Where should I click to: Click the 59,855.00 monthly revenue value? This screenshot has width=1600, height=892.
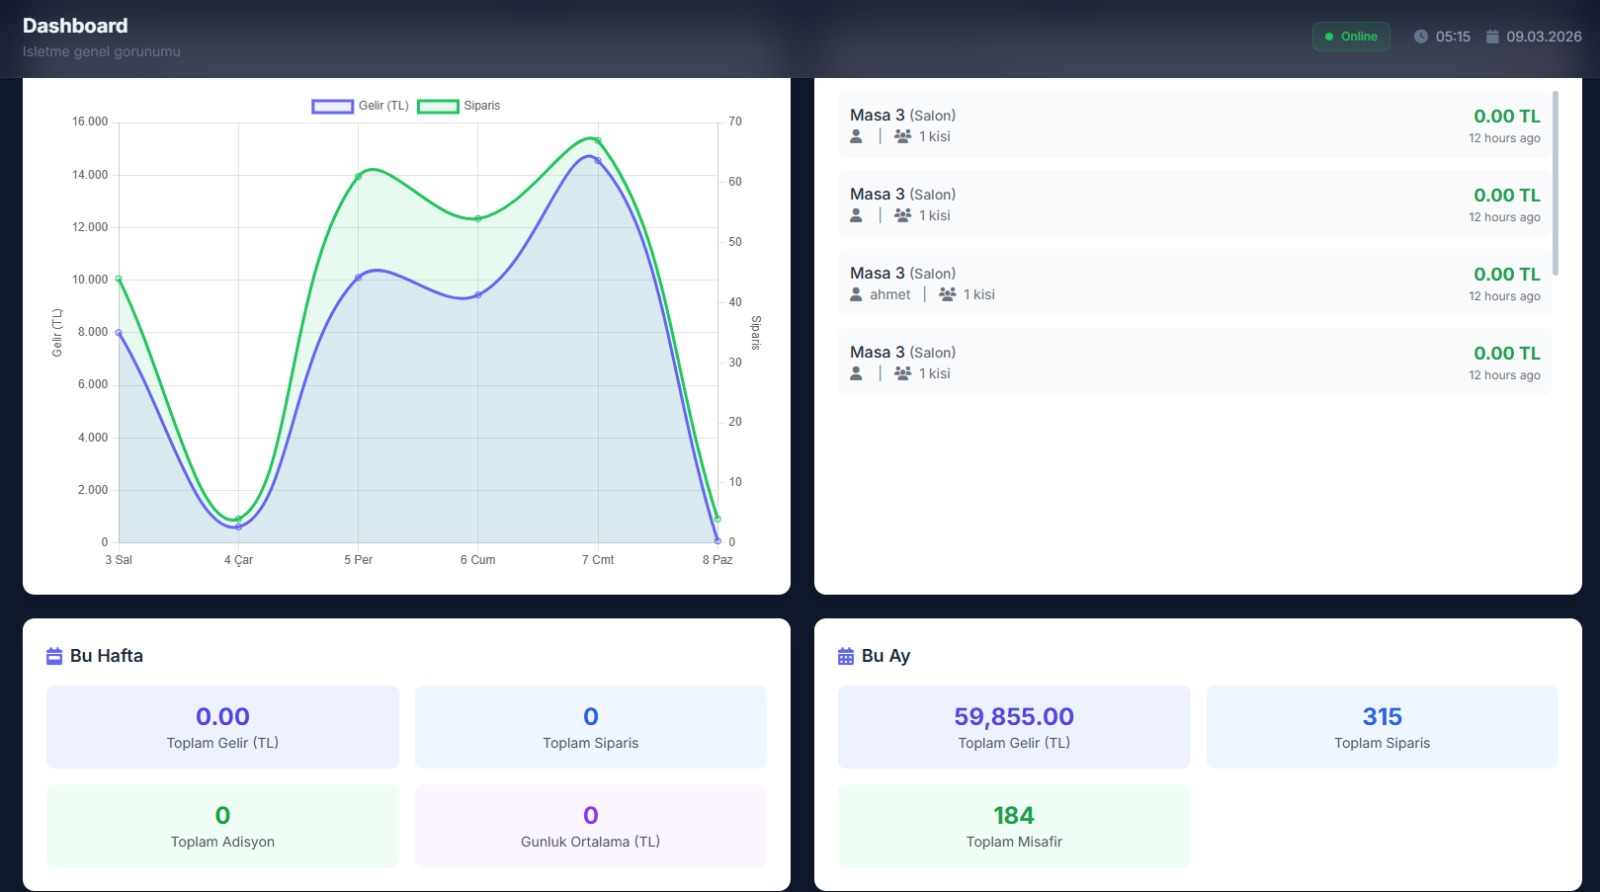(1014, 717)
